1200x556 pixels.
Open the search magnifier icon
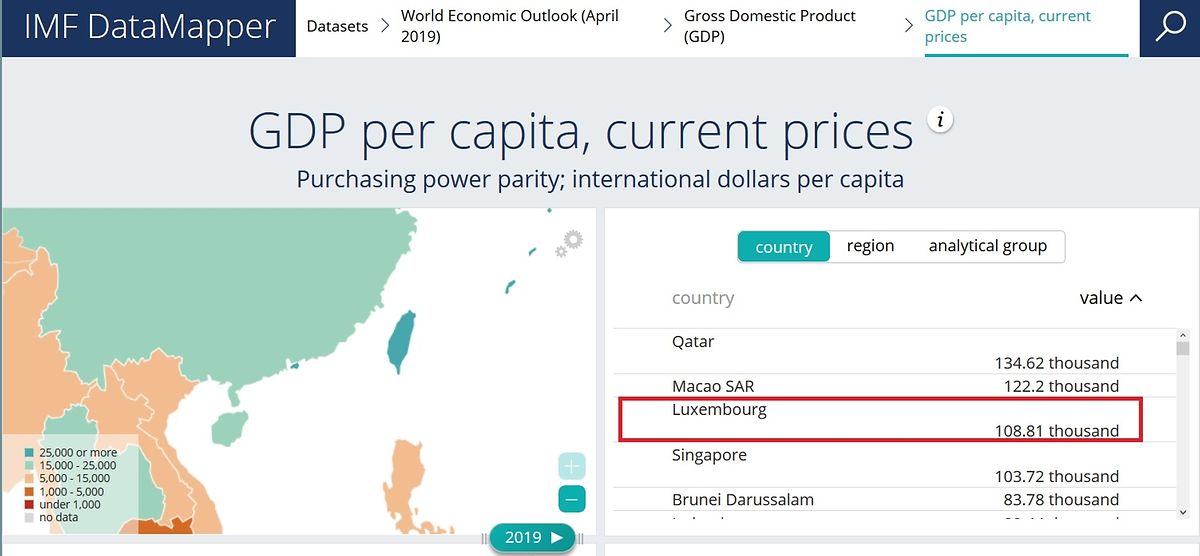click(1170, 28)
